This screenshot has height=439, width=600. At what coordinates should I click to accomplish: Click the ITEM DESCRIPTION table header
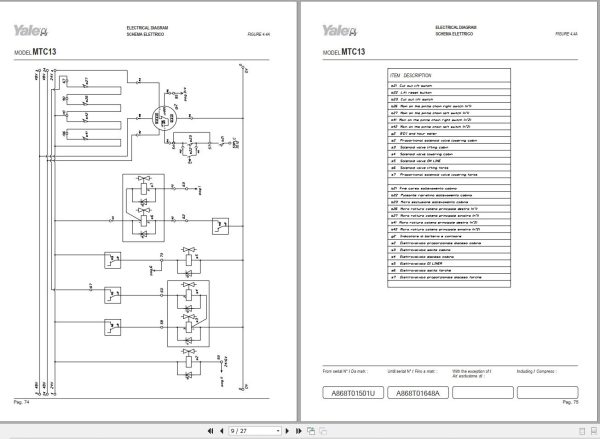point(449,75)
